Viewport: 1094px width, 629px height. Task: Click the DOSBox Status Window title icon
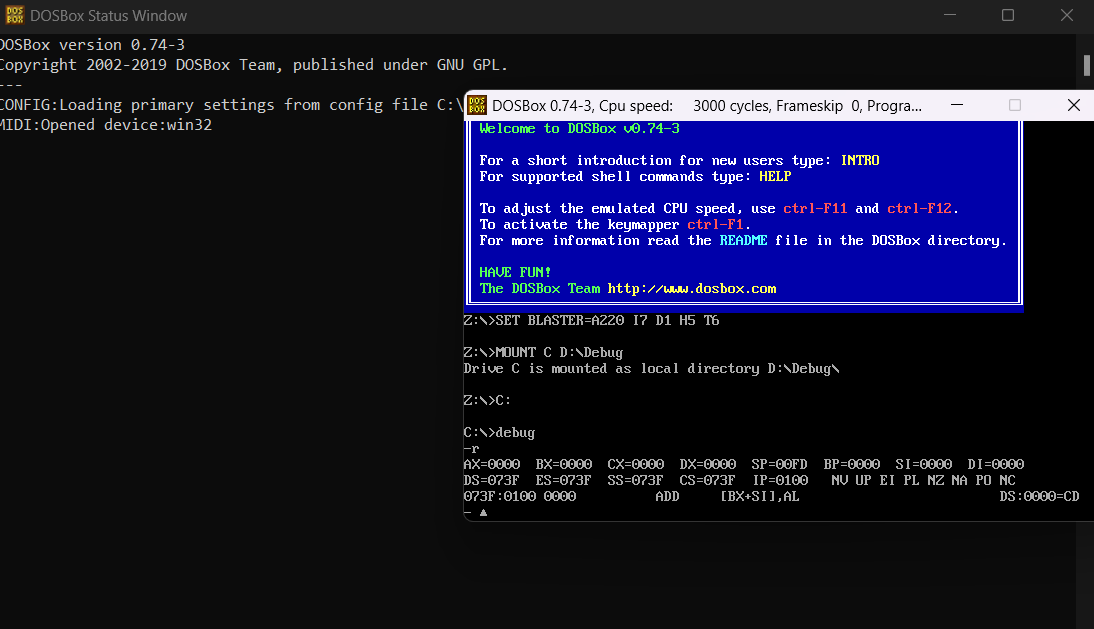[14, 16]
